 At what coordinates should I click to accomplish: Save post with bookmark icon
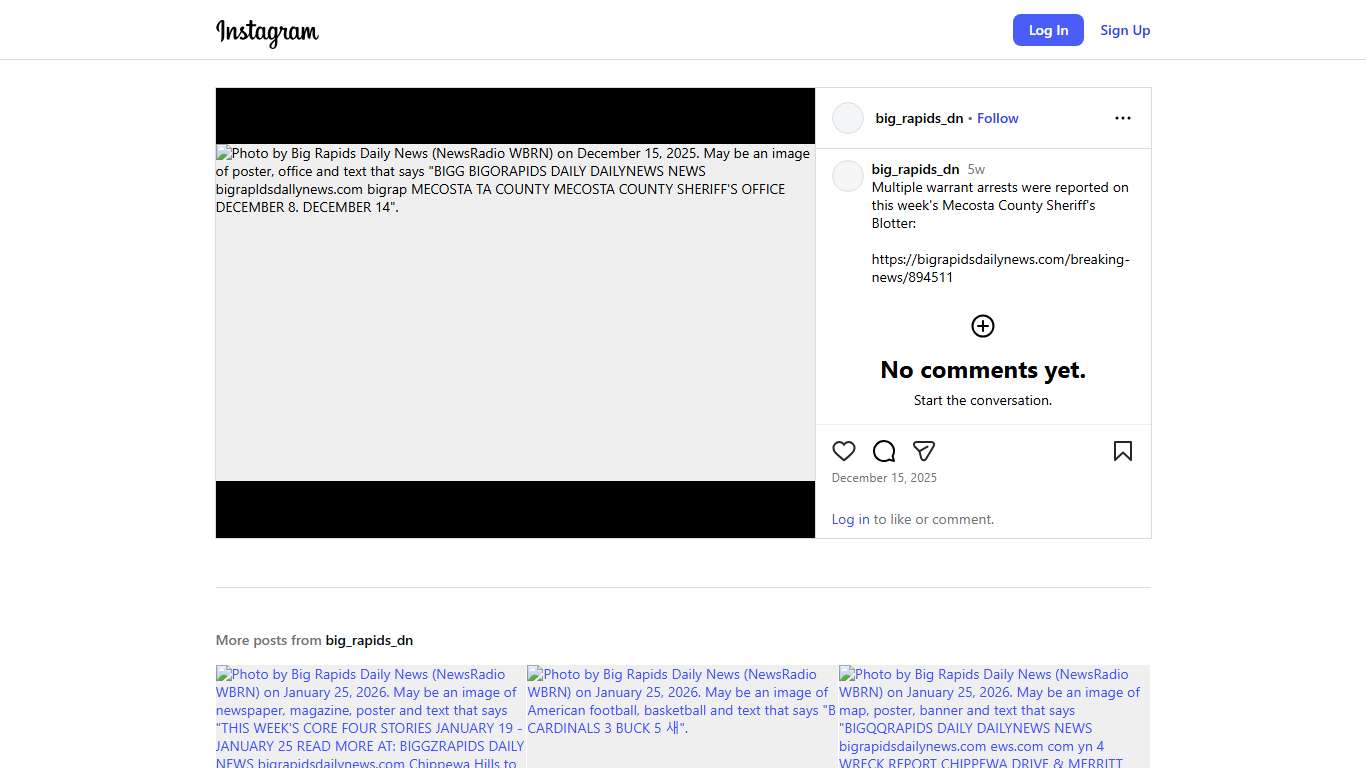(x=1122, y=451)
